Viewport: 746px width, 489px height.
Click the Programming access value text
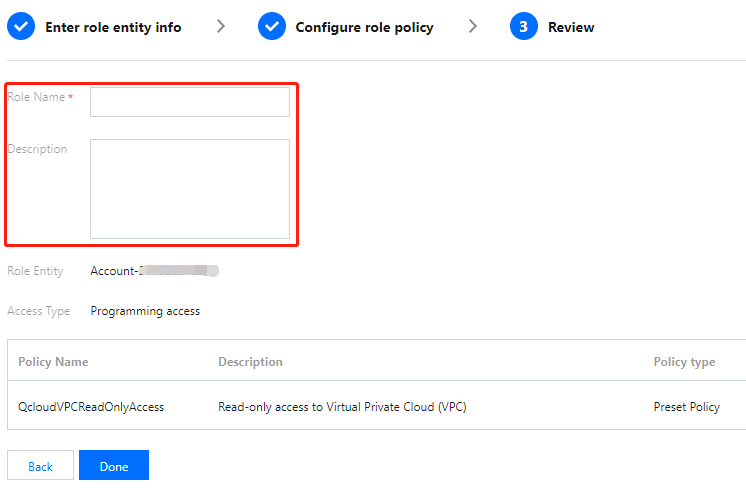click(145, 311)
